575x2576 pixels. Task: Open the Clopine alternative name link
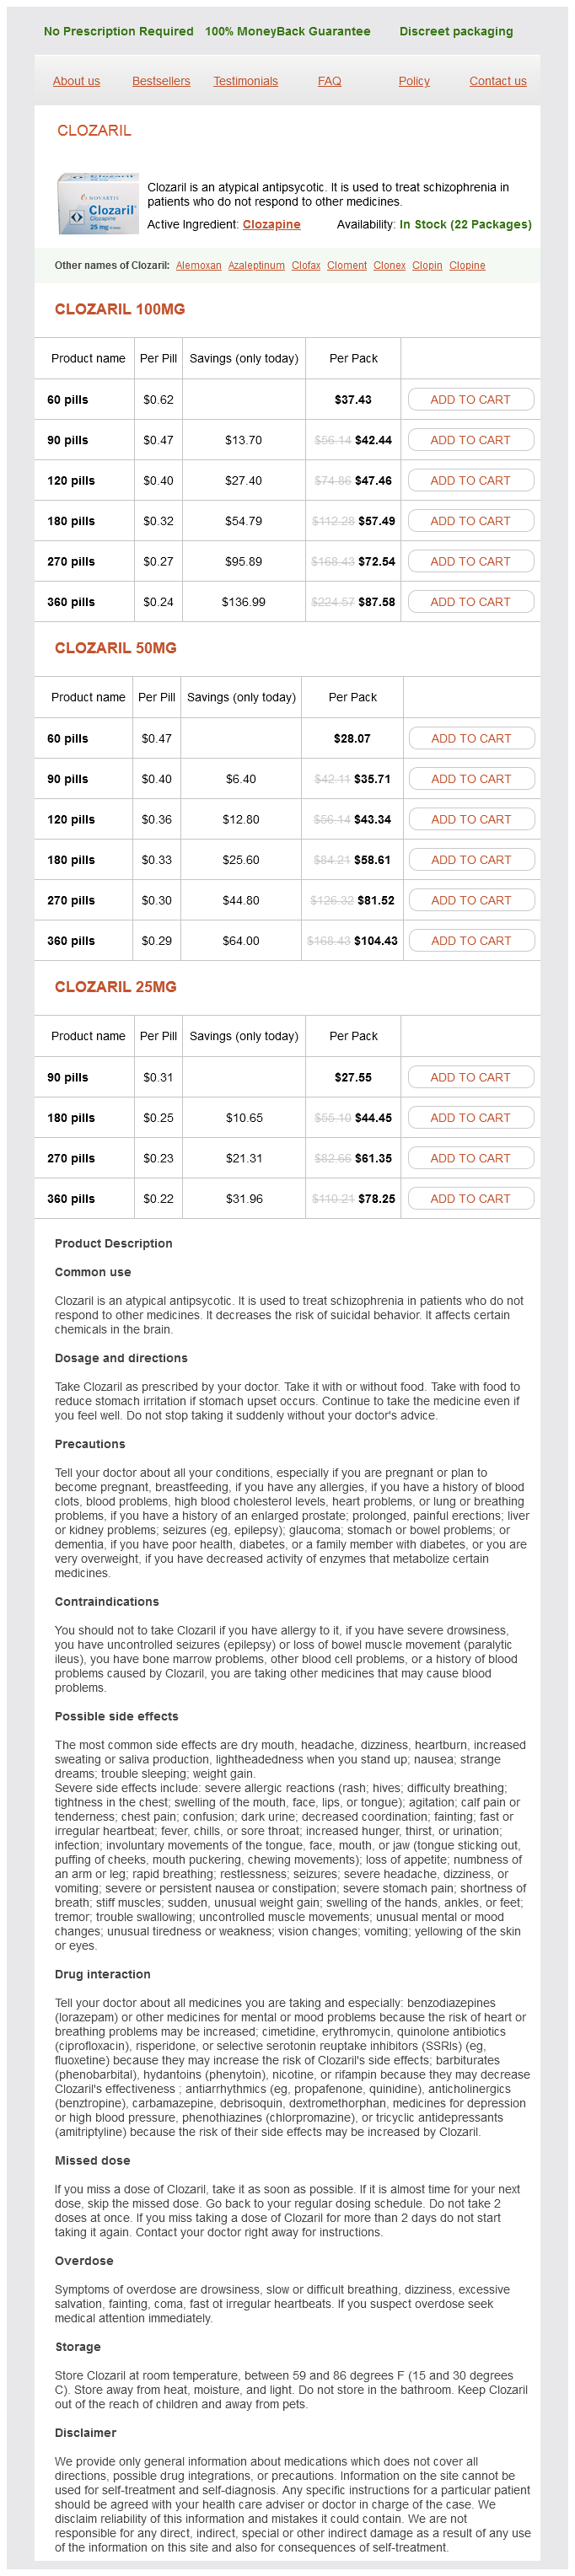[467, 266]
